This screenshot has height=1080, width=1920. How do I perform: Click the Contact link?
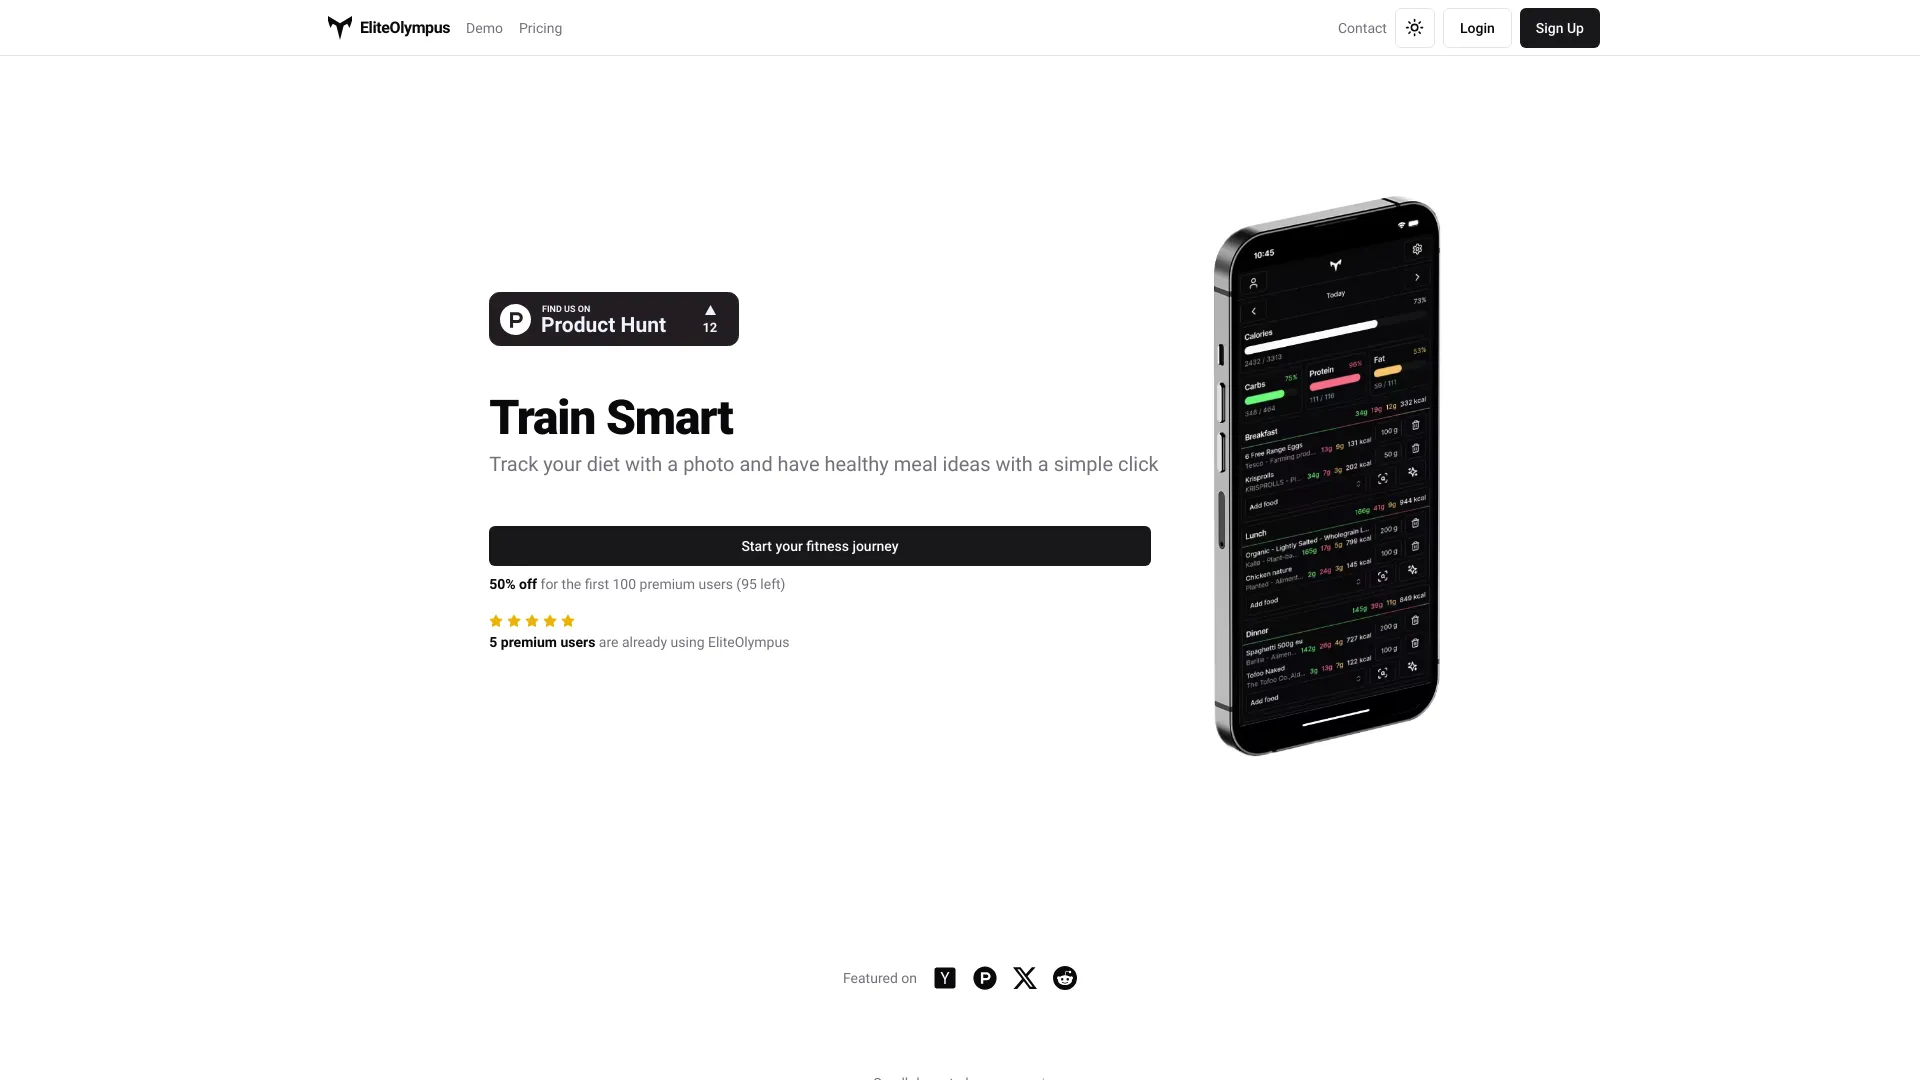point(1361,26)
